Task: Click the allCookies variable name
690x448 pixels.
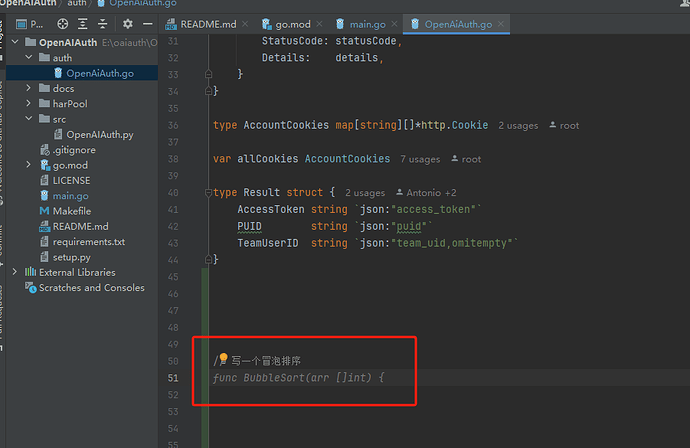Action: pos(268,159)
